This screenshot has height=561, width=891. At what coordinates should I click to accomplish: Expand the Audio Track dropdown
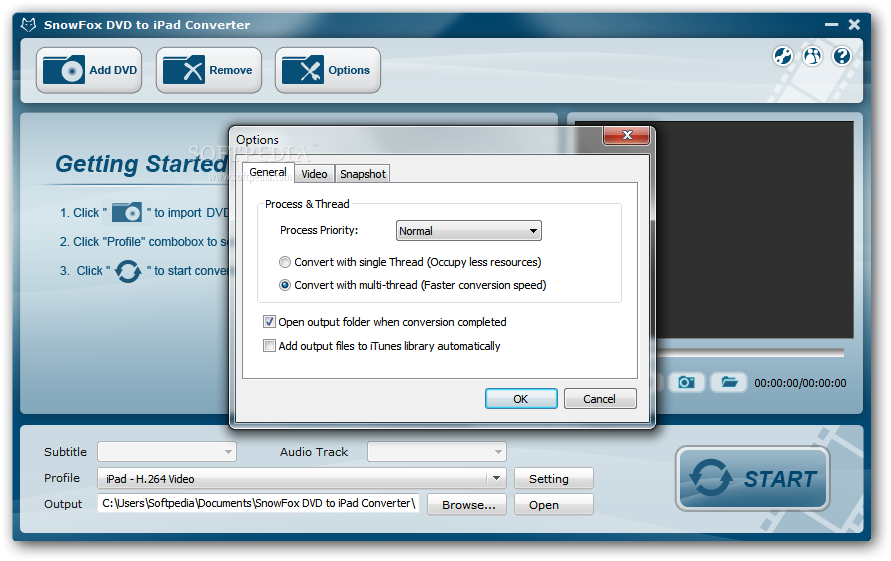437,452
